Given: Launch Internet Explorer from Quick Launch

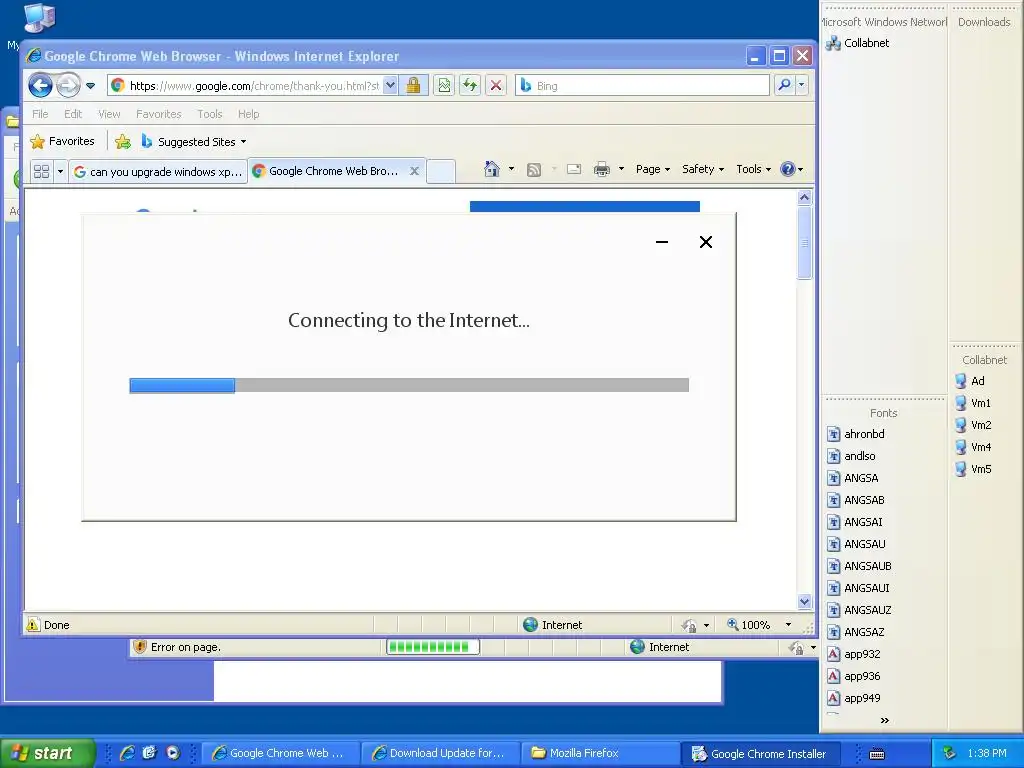Looking at the screenshot, I should point(127,753).
